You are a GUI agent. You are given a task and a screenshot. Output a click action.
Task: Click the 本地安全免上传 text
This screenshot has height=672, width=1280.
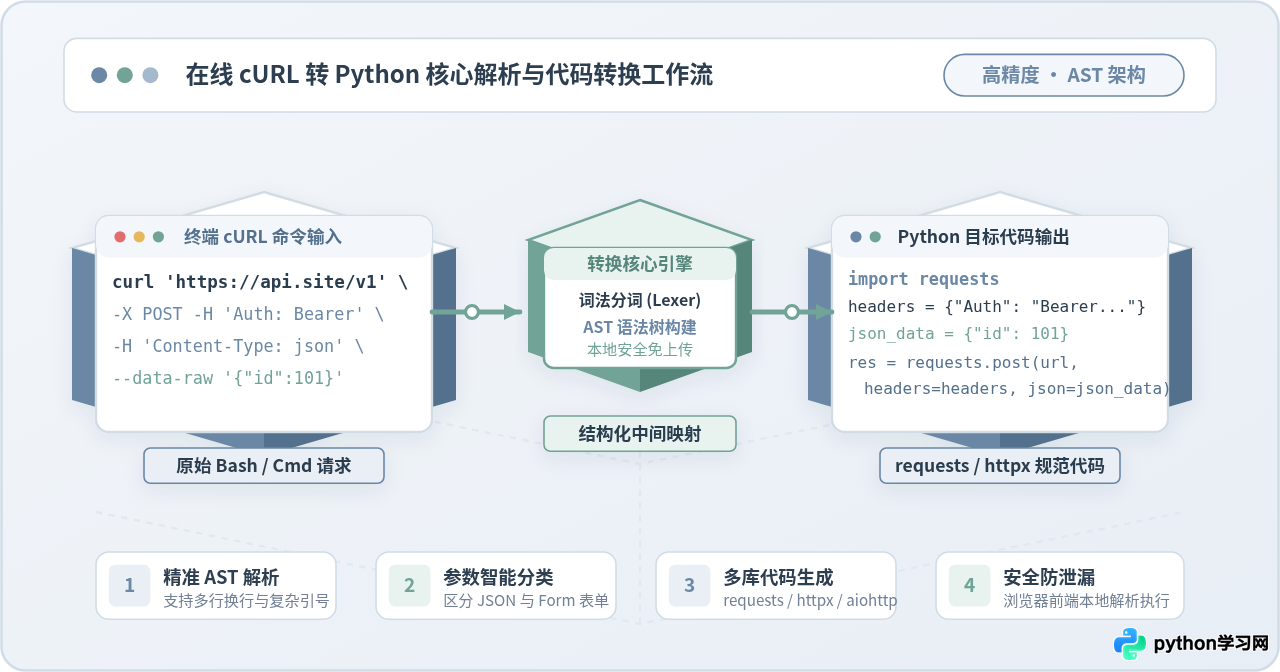tap(640, 350)
